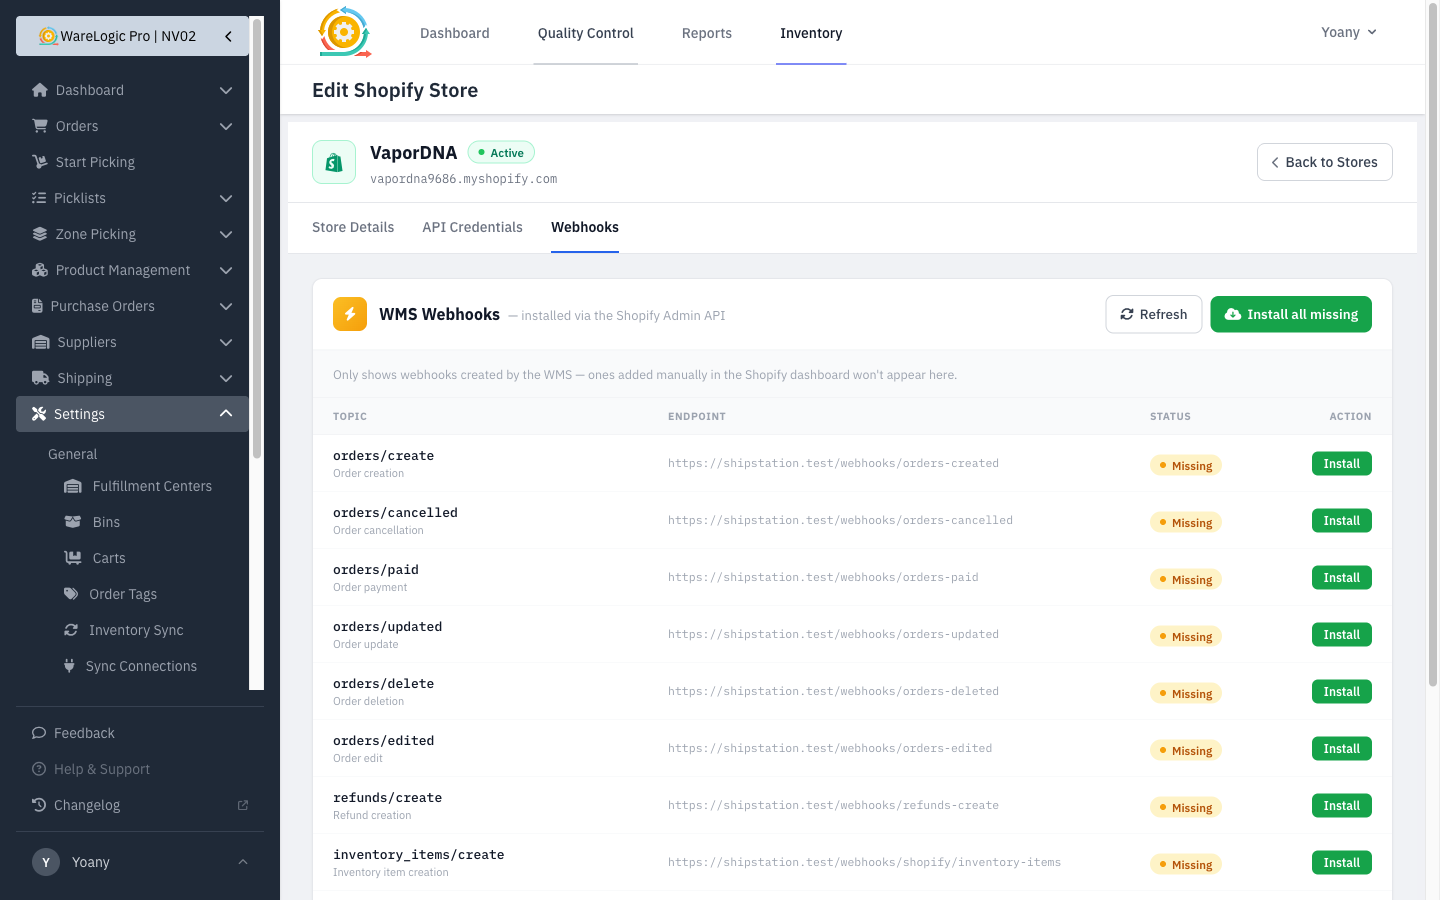Click the Settings tools icon
1440x900 pixels.
(39, 414)
